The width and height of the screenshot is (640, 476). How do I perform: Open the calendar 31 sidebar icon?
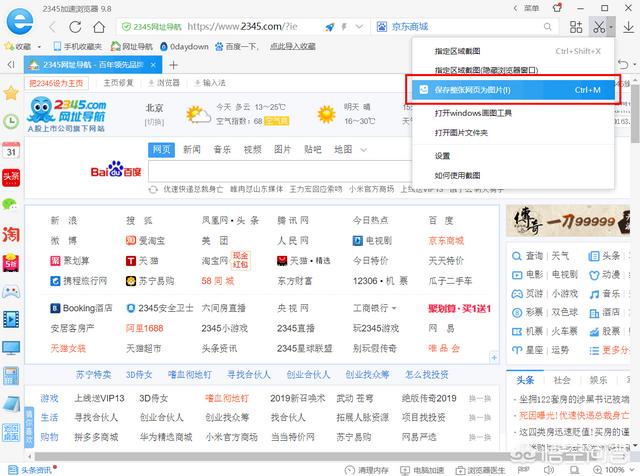pyautogui.click(x=11, y=150)
